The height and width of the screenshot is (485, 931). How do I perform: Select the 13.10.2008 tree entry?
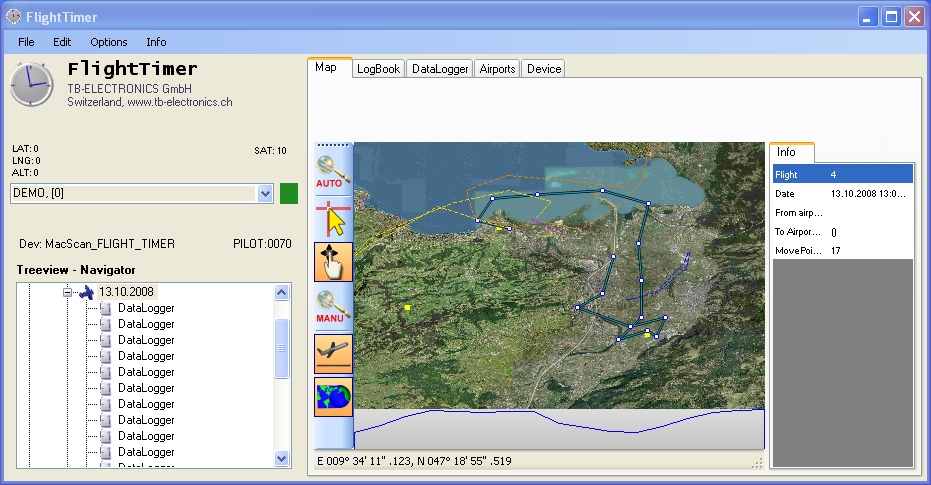point(126,291)
